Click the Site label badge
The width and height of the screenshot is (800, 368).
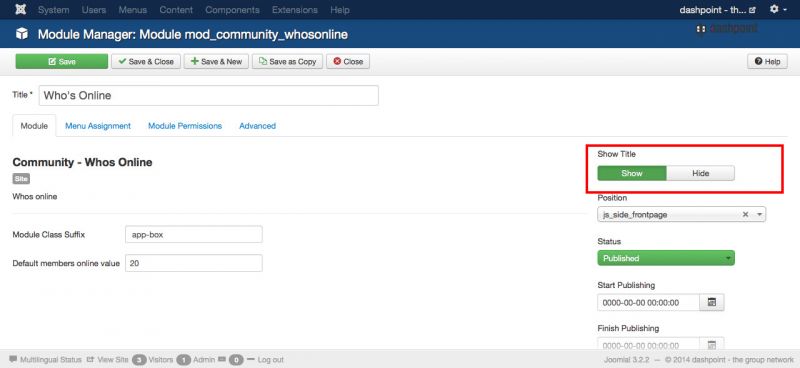click(x=21, y=179)
